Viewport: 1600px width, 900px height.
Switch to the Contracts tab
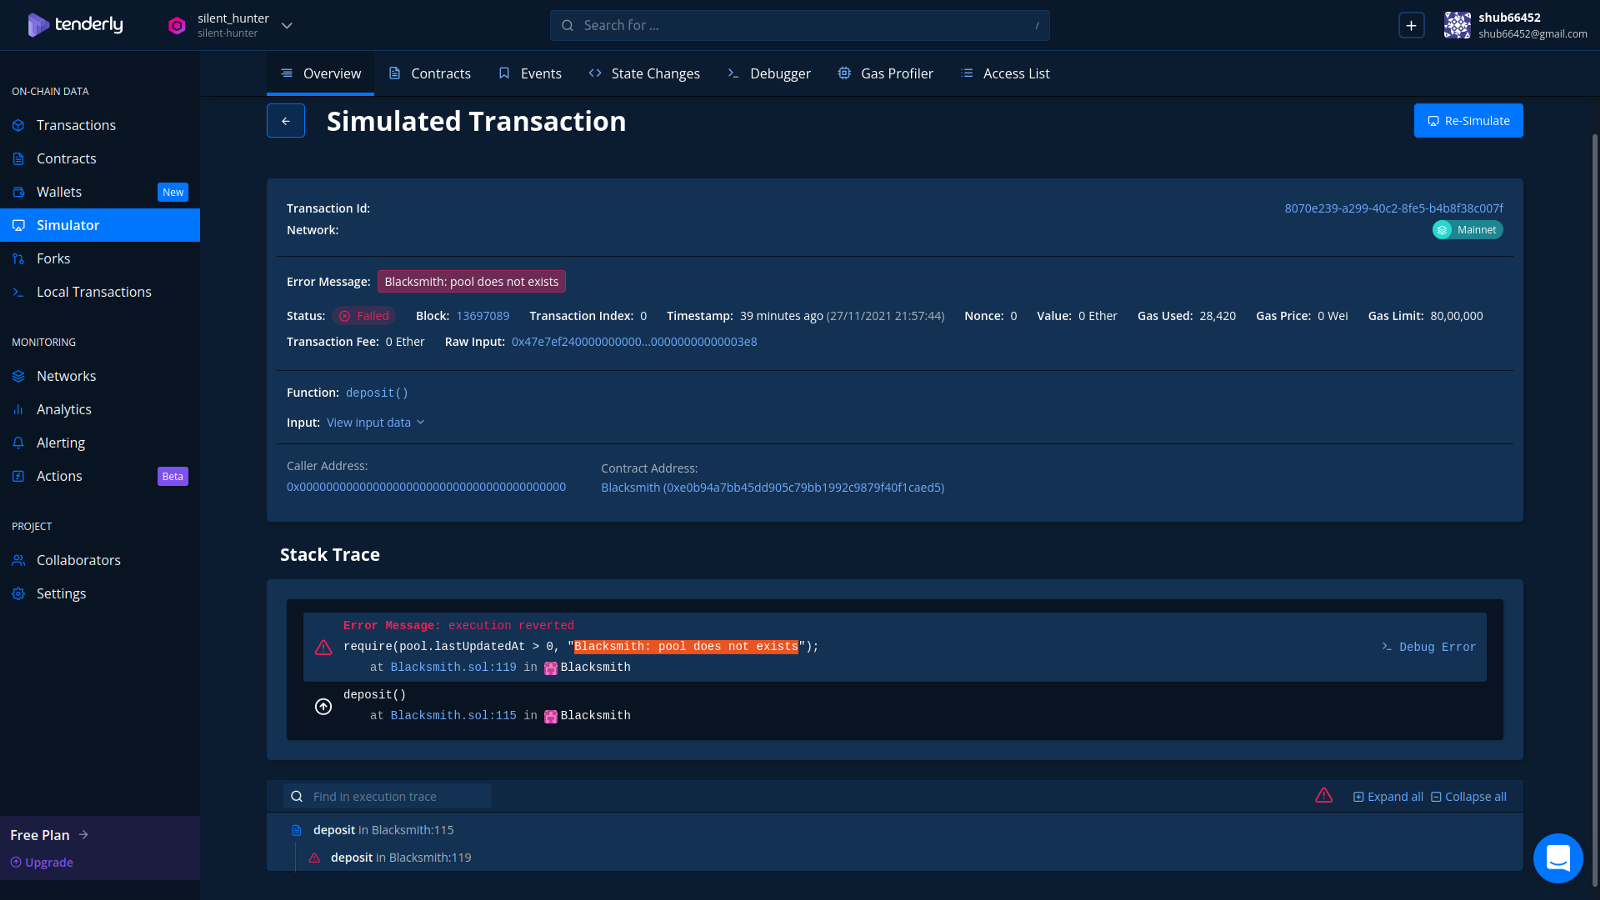[429, 73]
